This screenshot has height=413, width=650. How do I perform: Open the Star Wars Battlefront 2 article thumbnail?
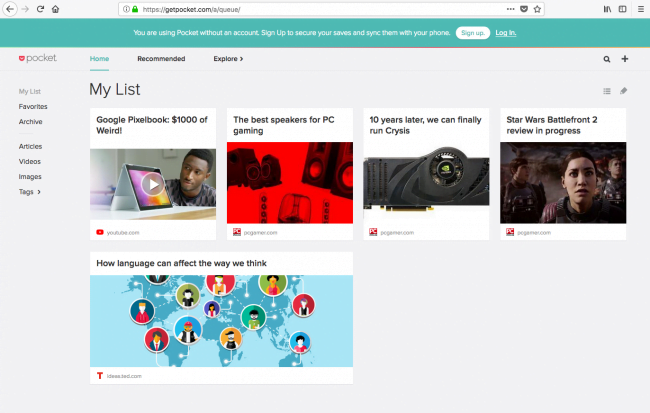tap(563, 183)
